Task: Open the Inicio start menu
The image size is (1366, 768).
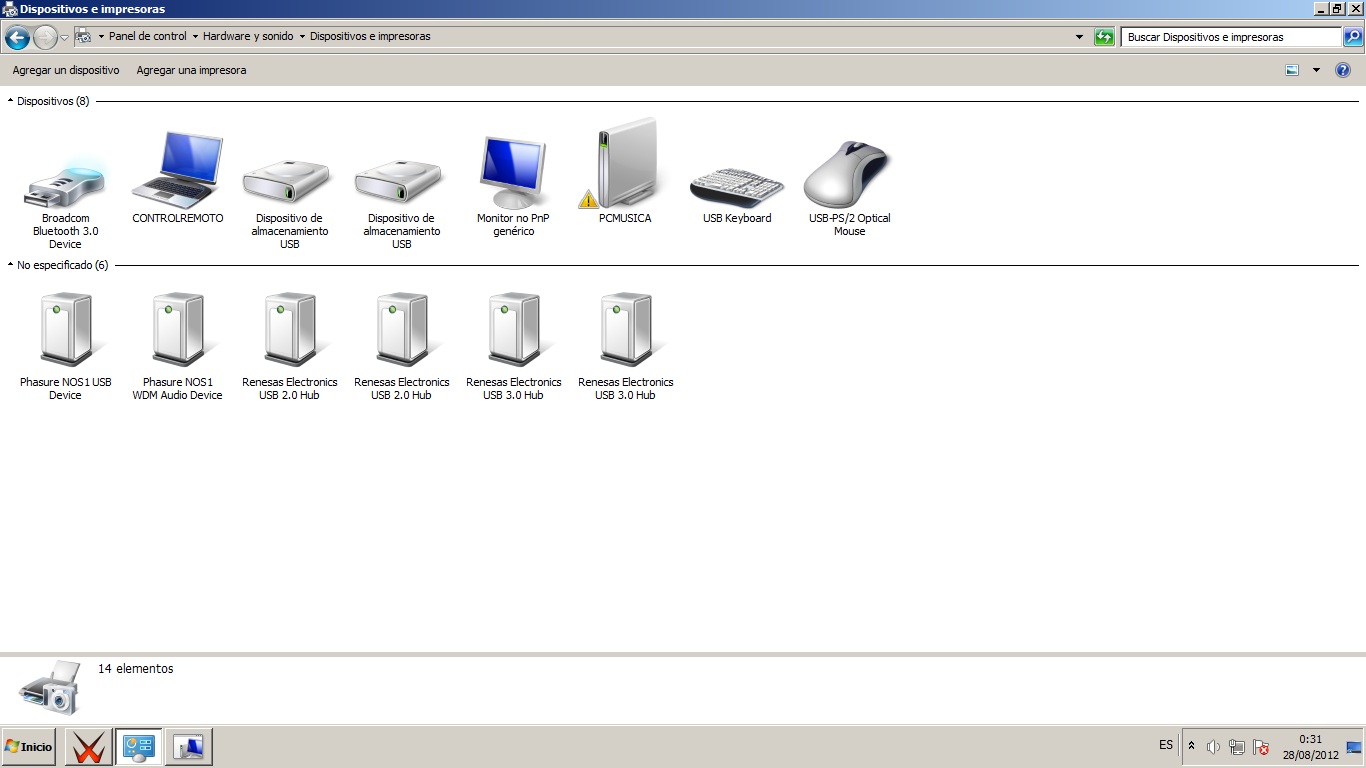Action: click(28, 747)
